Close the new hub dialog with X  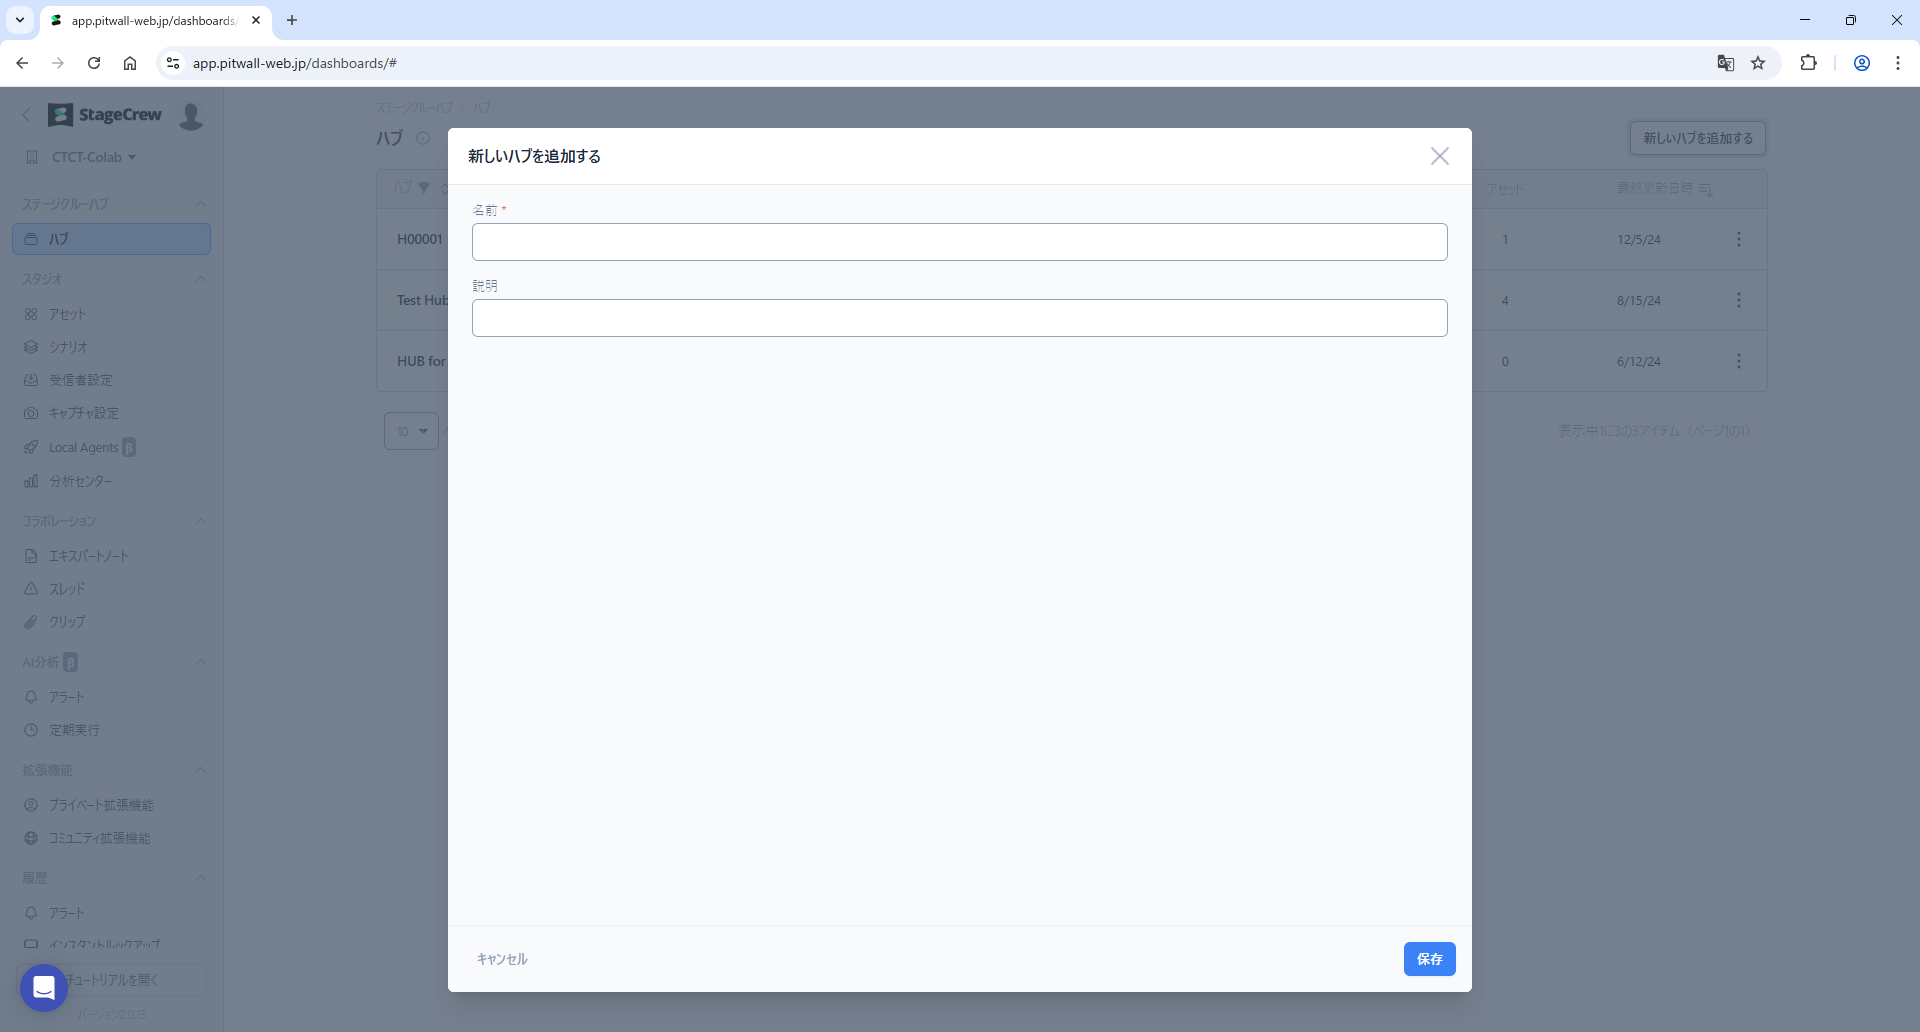[x=1439, y=156]
